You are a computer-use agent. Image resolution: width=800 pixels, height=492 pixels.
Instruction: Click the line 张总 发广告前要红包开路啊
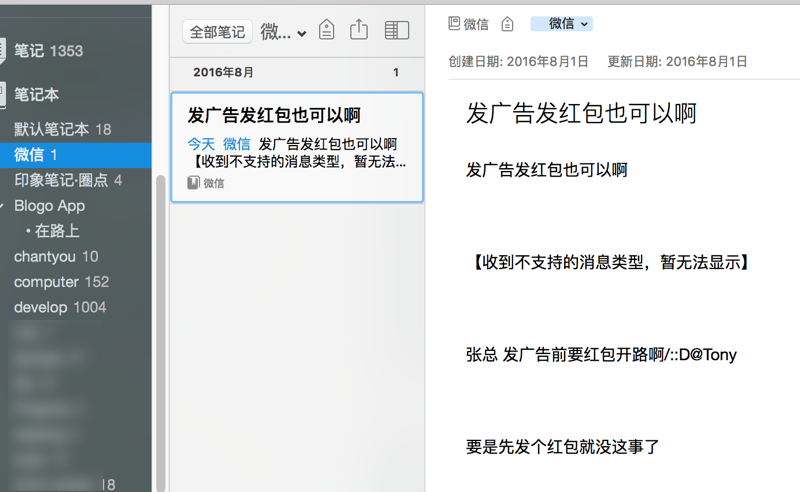[x=601, y=355]
